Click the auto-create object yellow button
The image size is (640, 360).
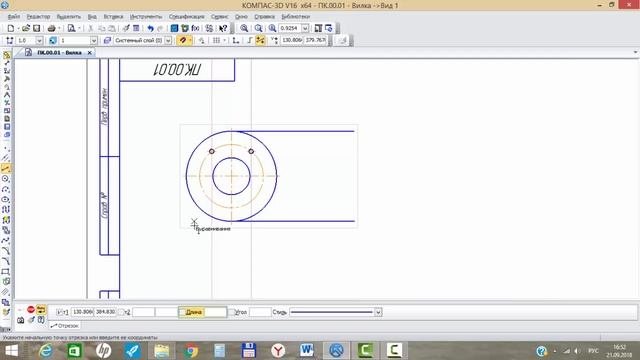(41, 309)
